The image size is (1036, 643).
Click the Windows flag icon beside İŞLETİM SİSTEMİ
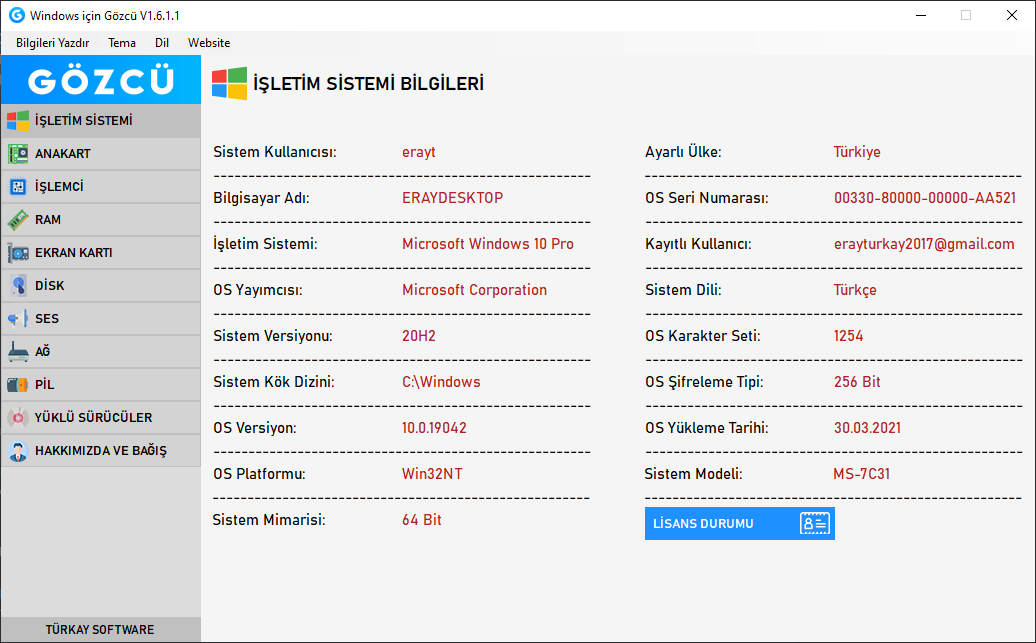pyautogui.click(x=18, y=120)
